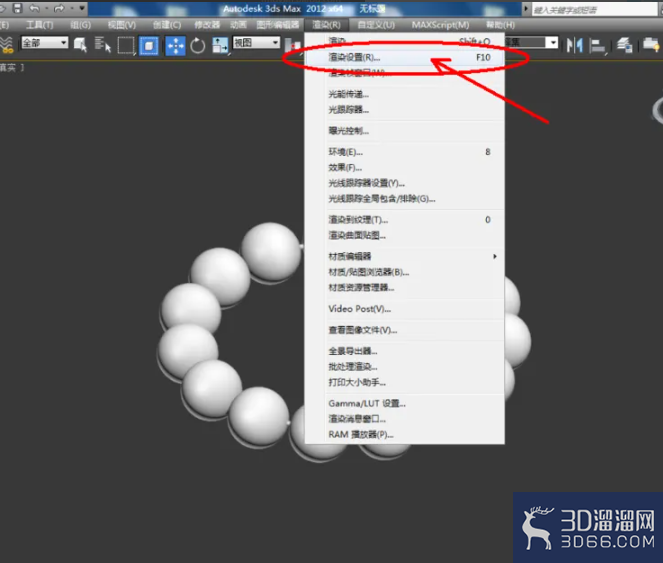Open the 组(G) menu
663x563 pixels.
[80, 25]
